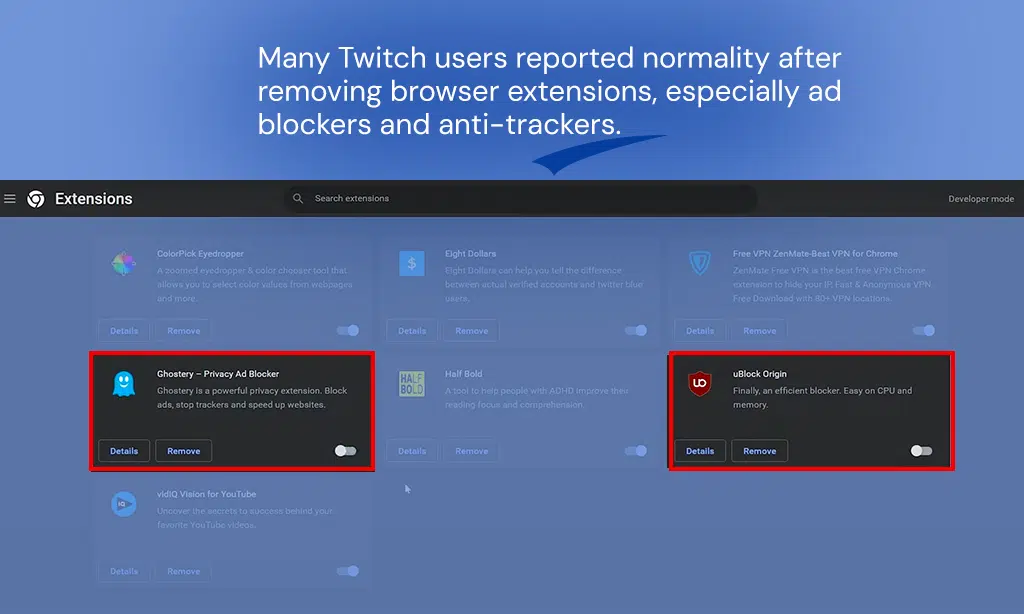Focus the Search extensions field
This screenshot has width=1024, height=614.
coord(520,199)
